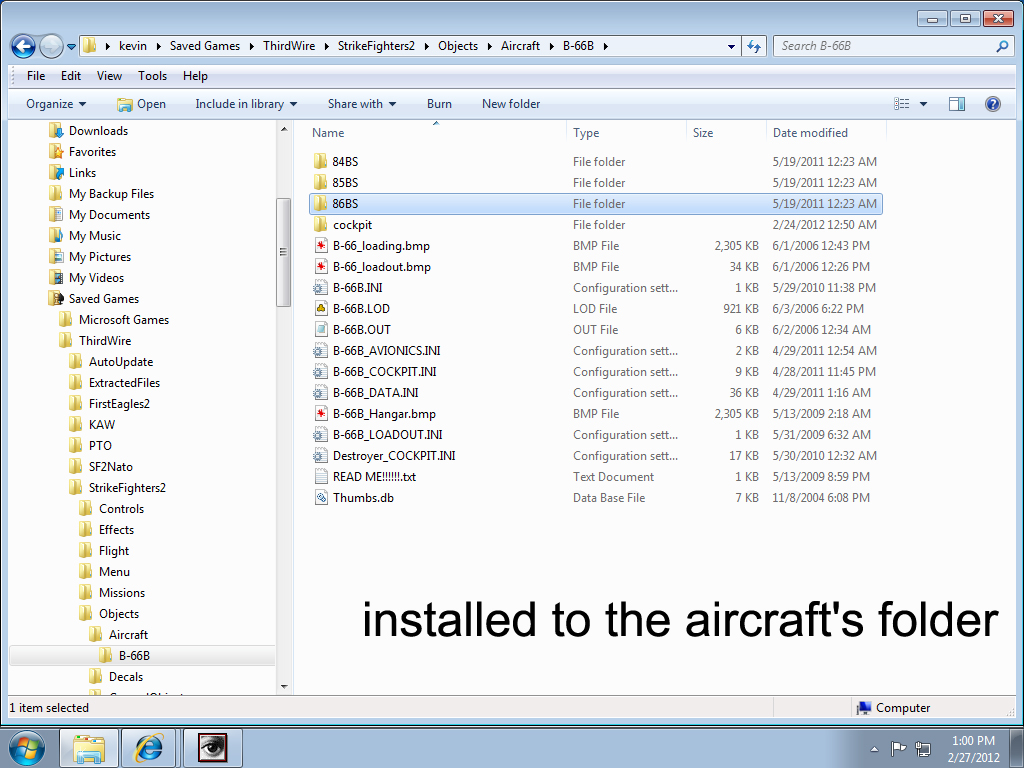Select Effects folder in the tree
1024x768 pixels.
pyautogui.click(x=116, y=530)
